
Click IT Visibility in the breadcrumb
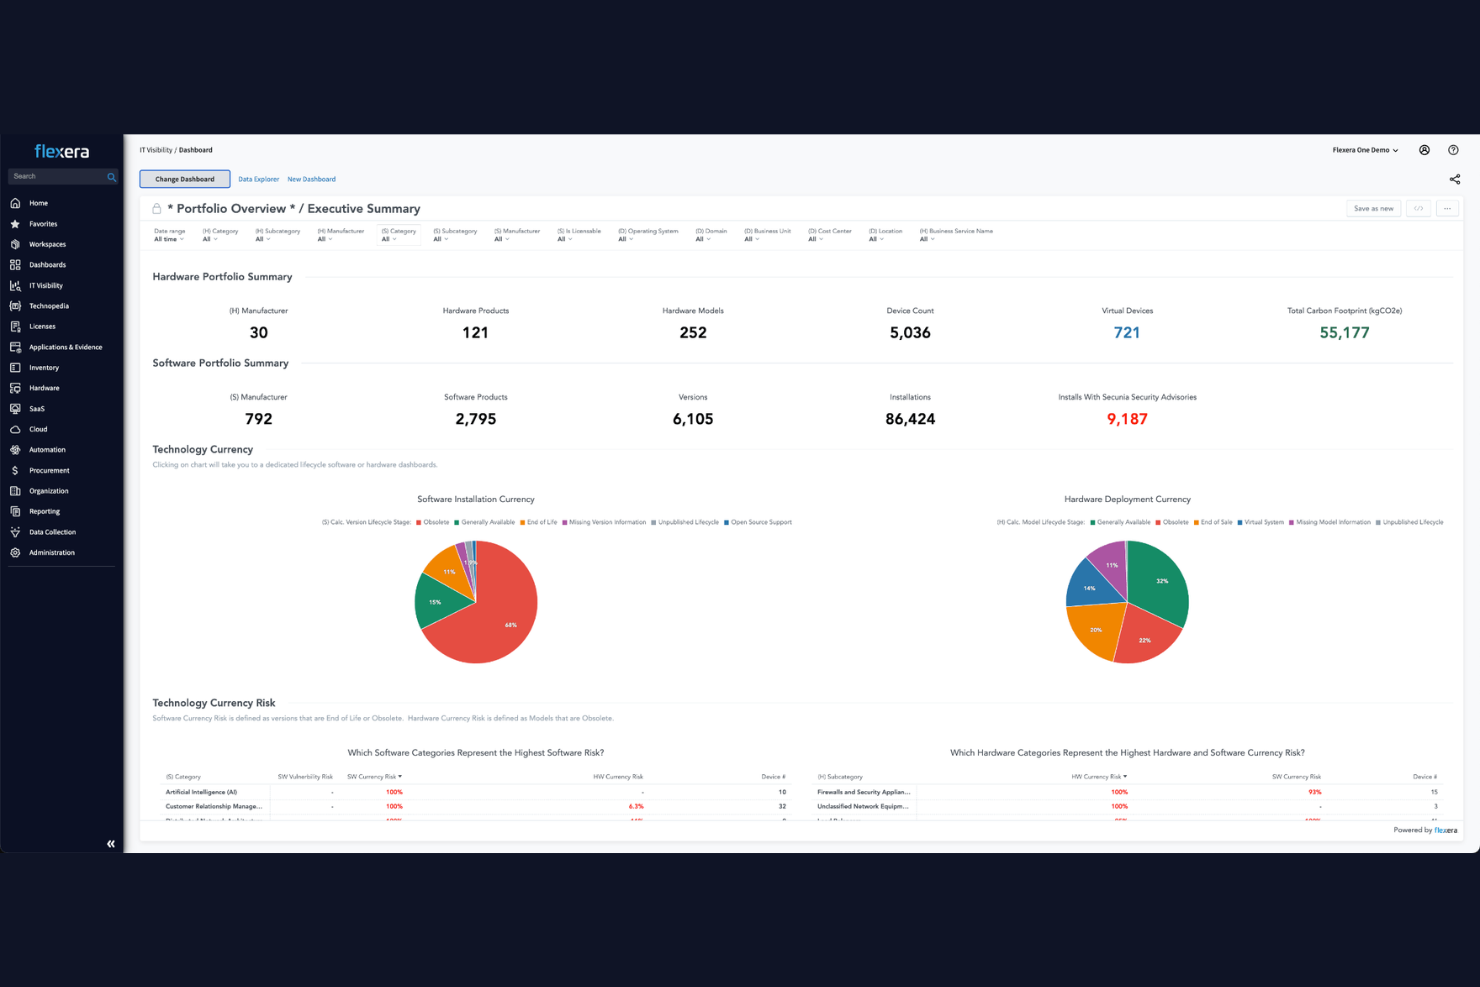coord(155,150)
